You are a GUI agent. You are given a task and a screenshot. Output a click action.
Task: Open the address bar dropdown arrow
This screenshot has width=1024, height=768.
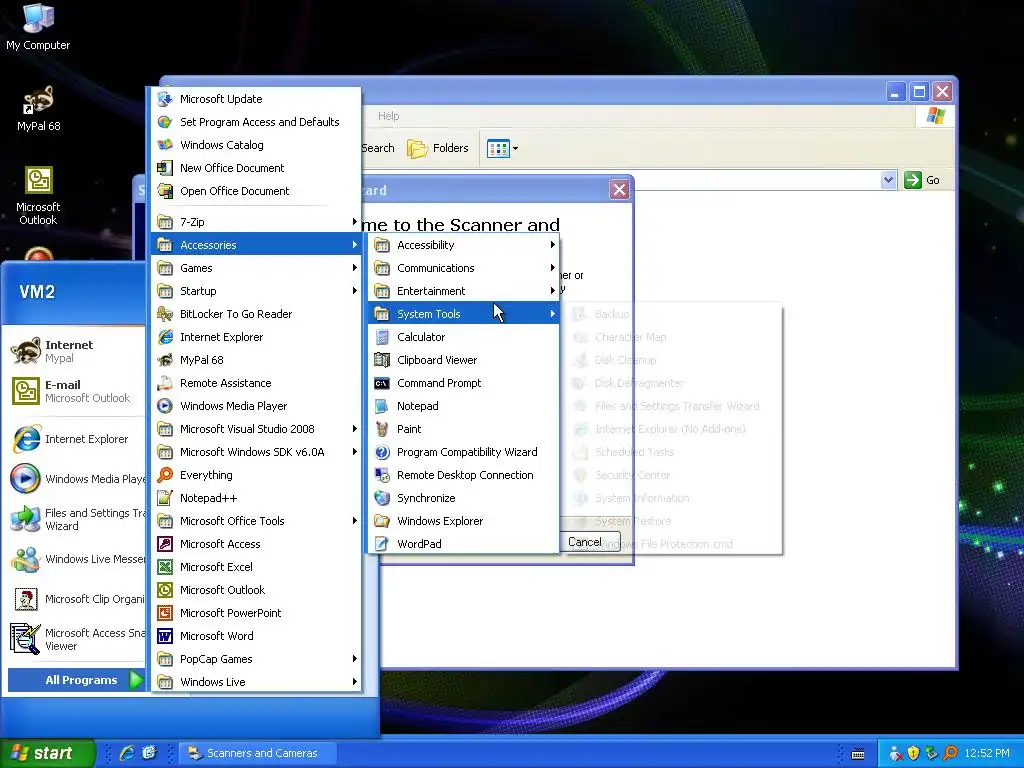[888, 180]
